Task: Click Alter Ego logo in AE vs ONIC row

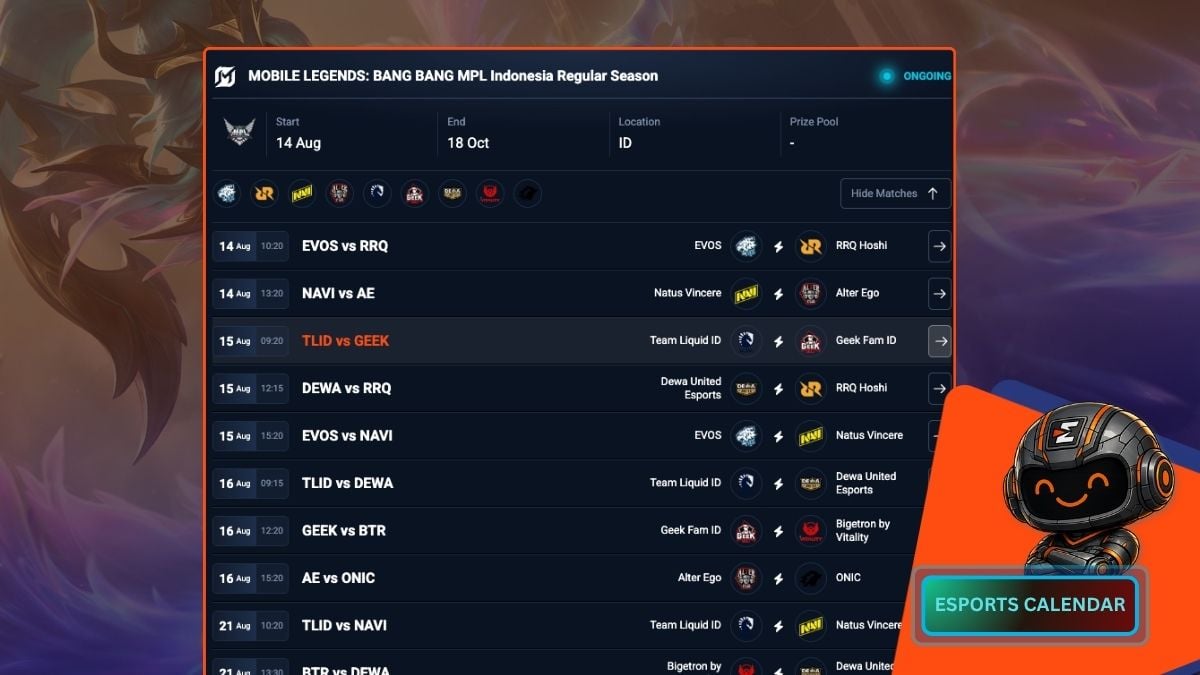Action: click(745, 578)
